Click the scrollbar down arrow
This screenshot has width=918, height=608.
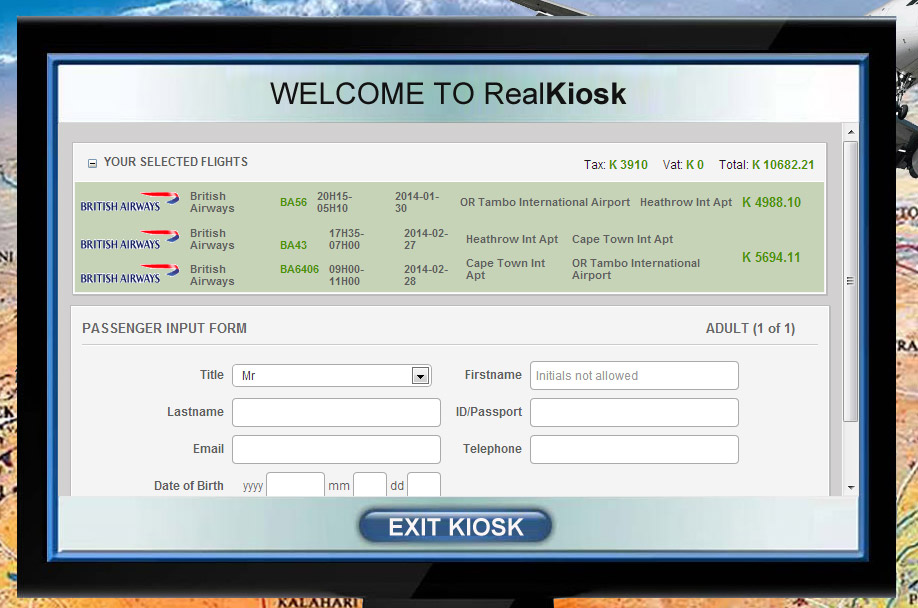click(x=851, y=487)
